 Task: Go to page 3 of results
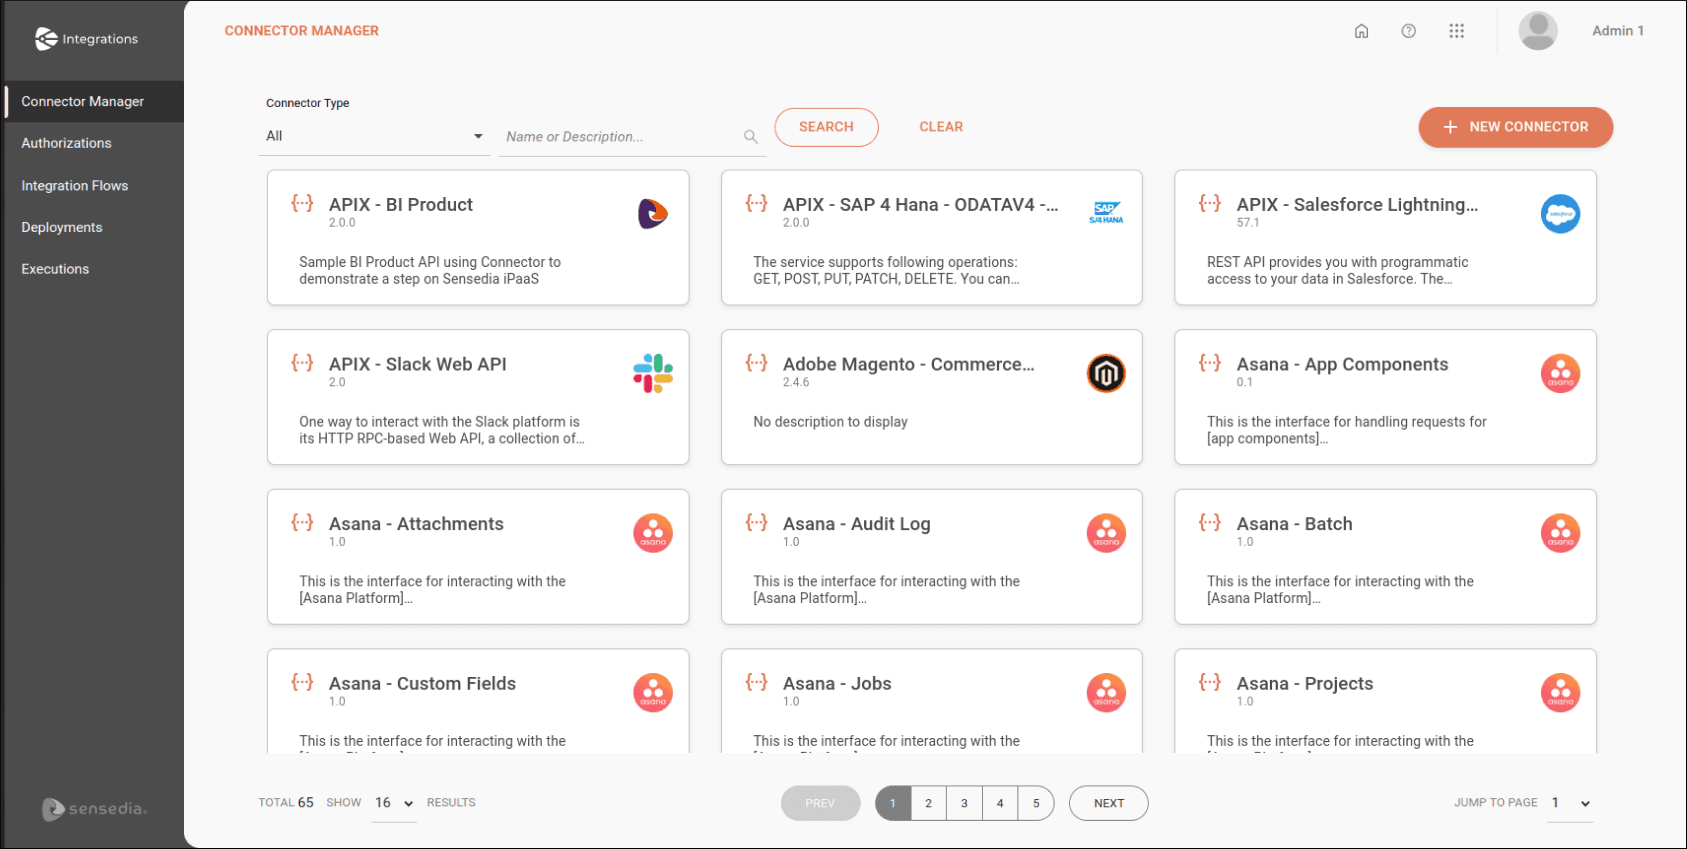tap(964, 803)
